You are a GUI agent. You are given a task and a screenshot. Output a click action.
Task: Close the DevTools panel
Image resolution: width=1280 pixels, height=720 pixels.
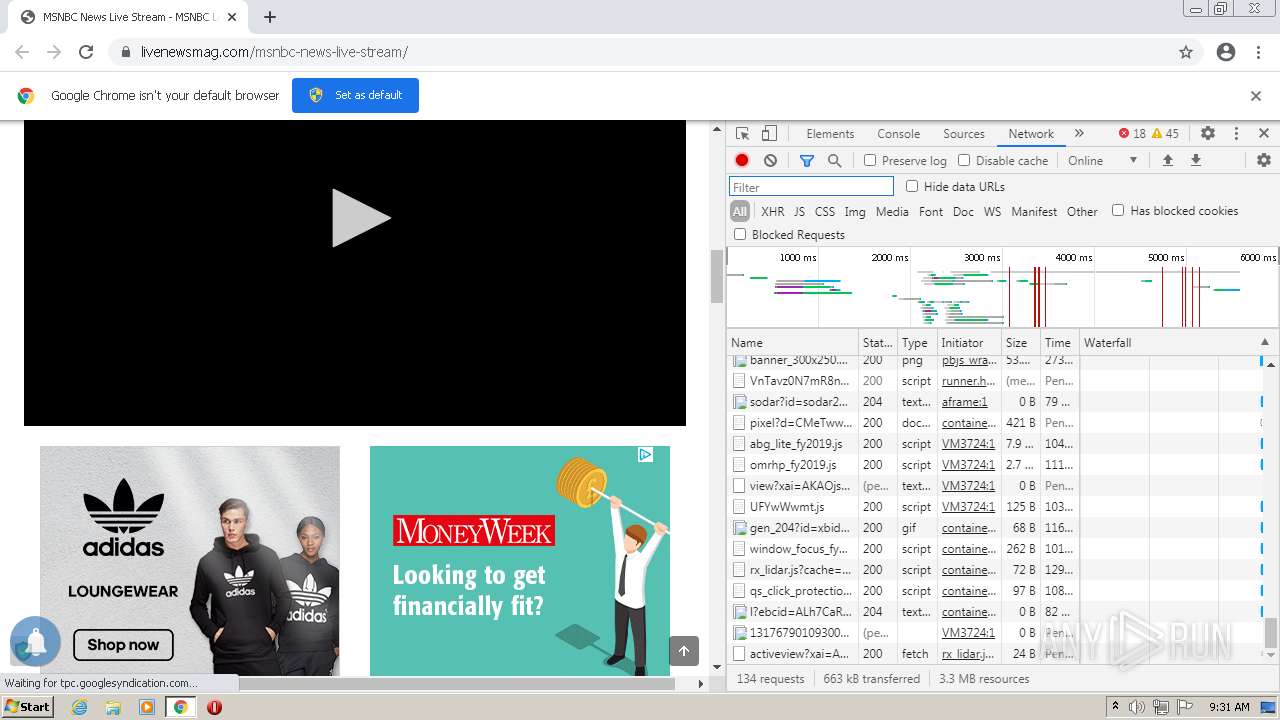1264,133
